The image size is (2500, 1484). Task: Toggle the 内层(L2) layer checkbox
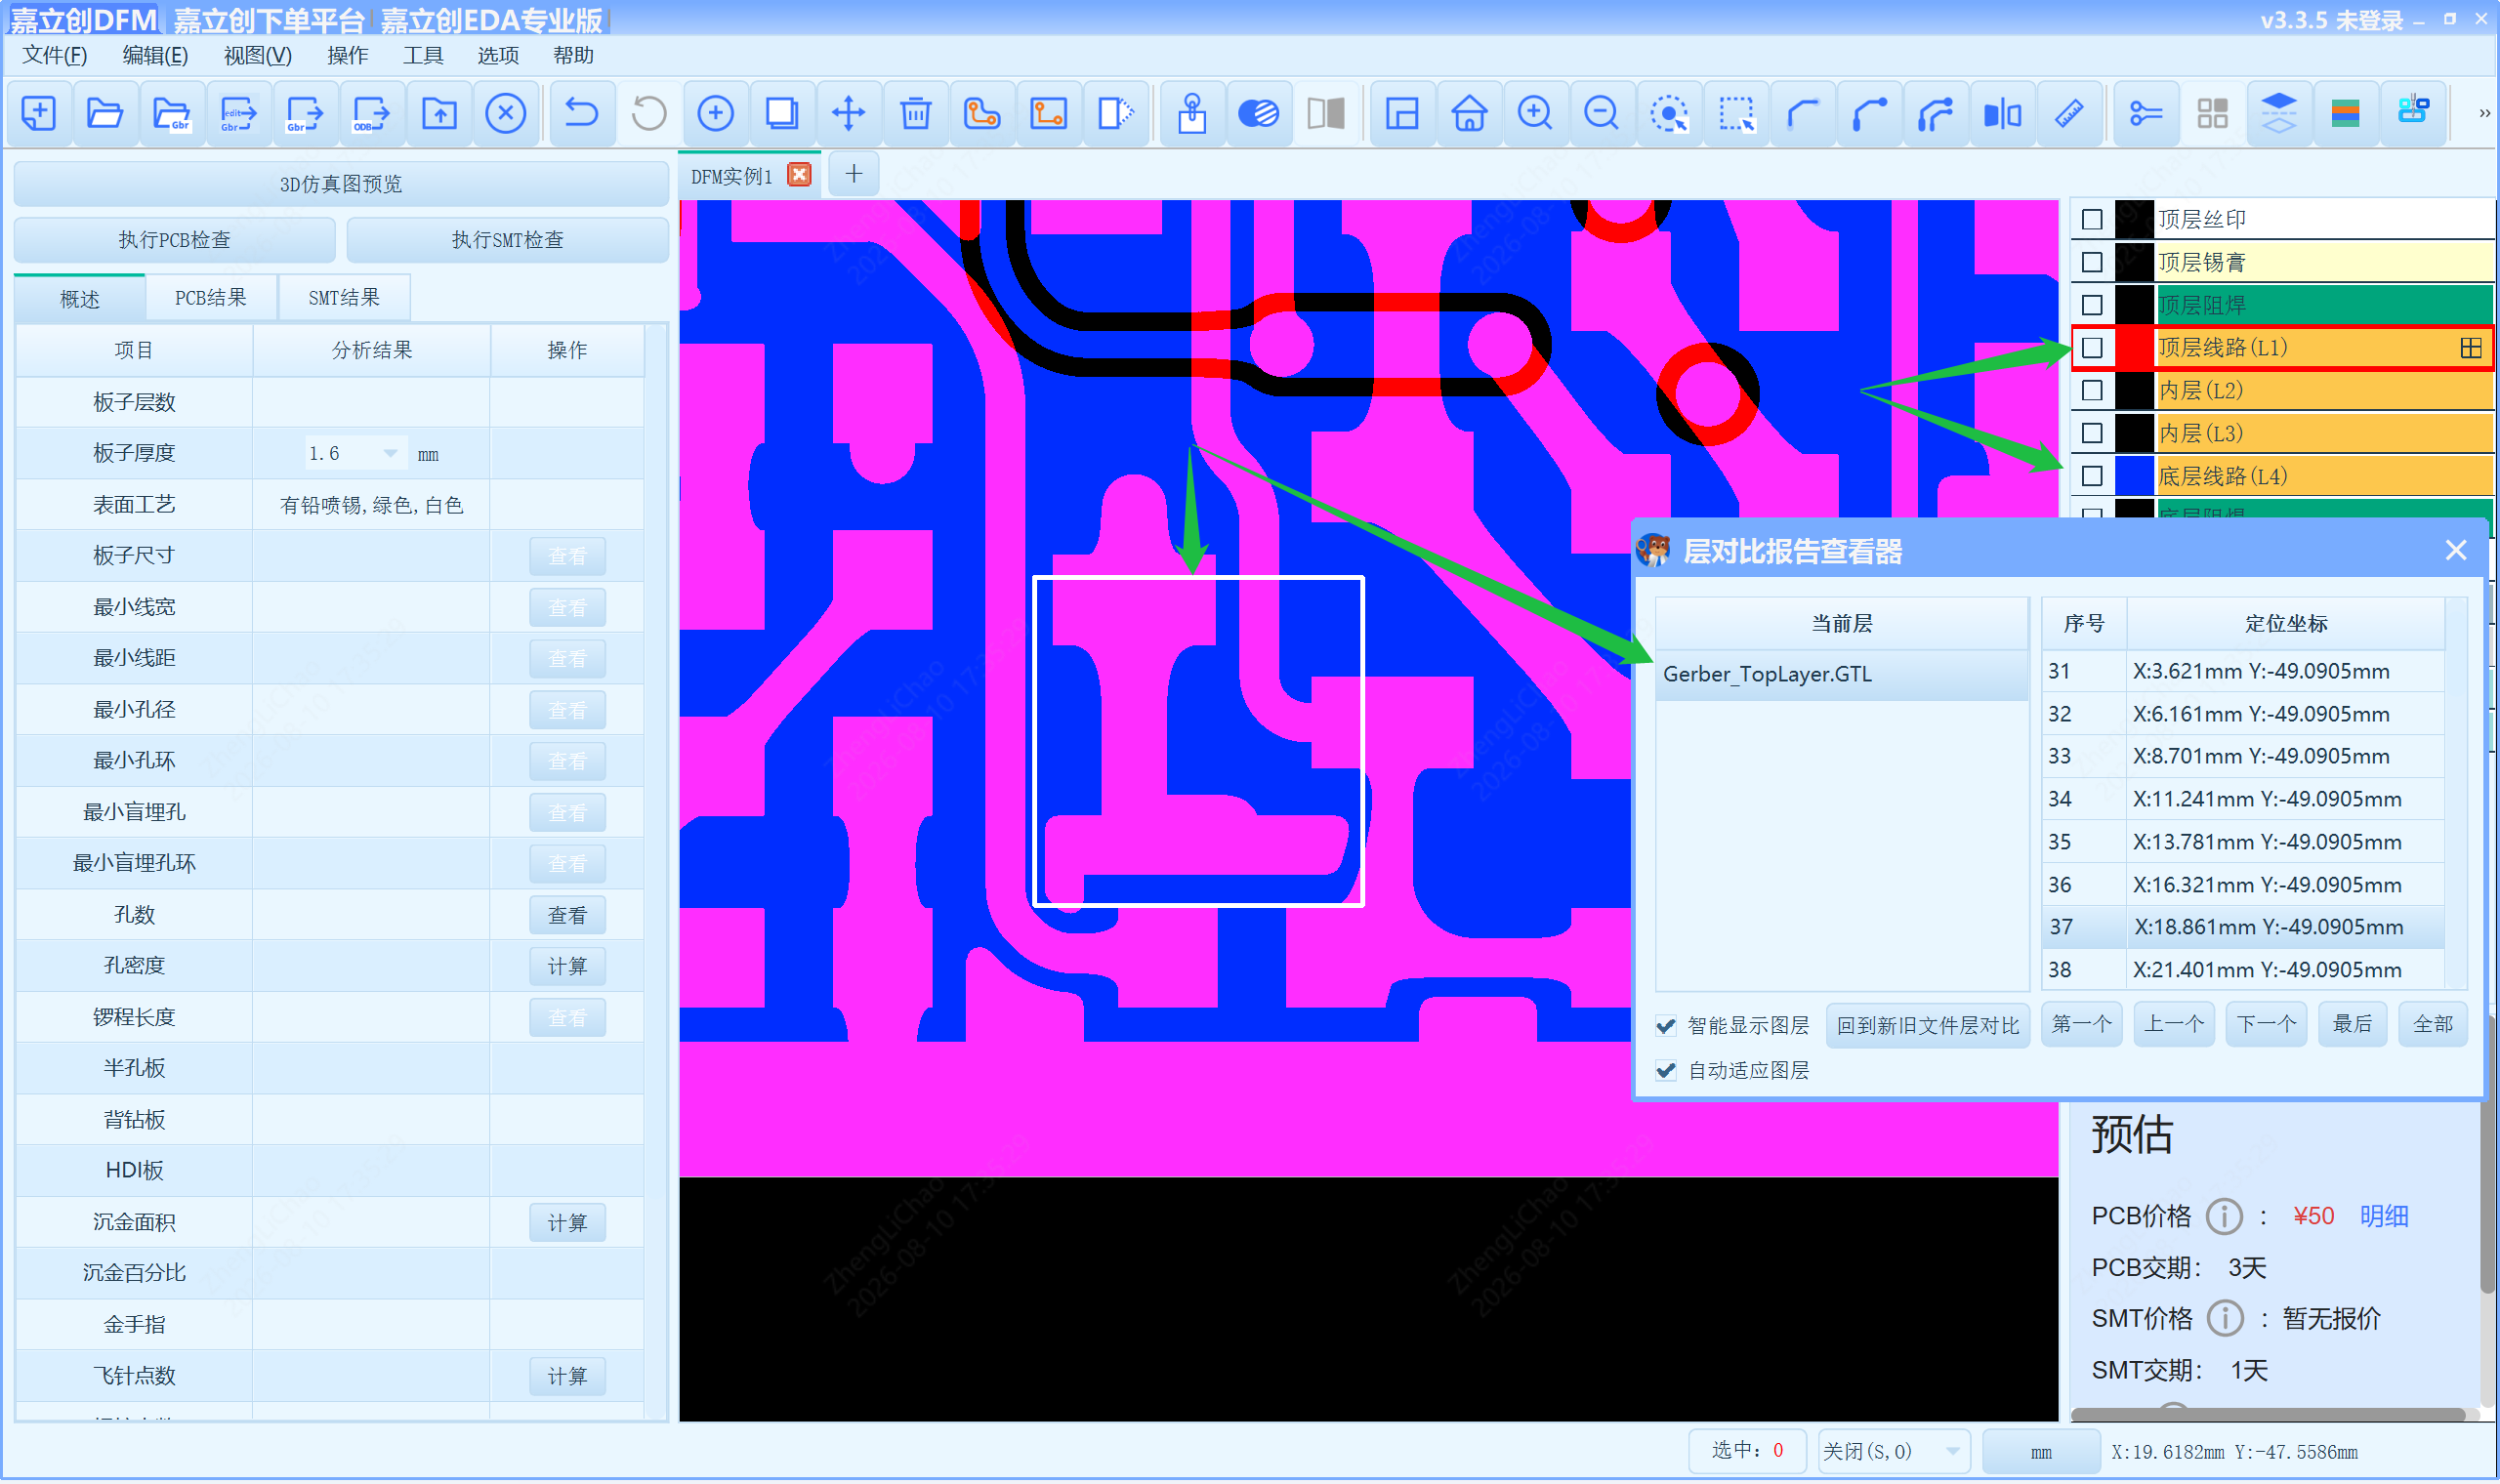tap(2092, 391)
